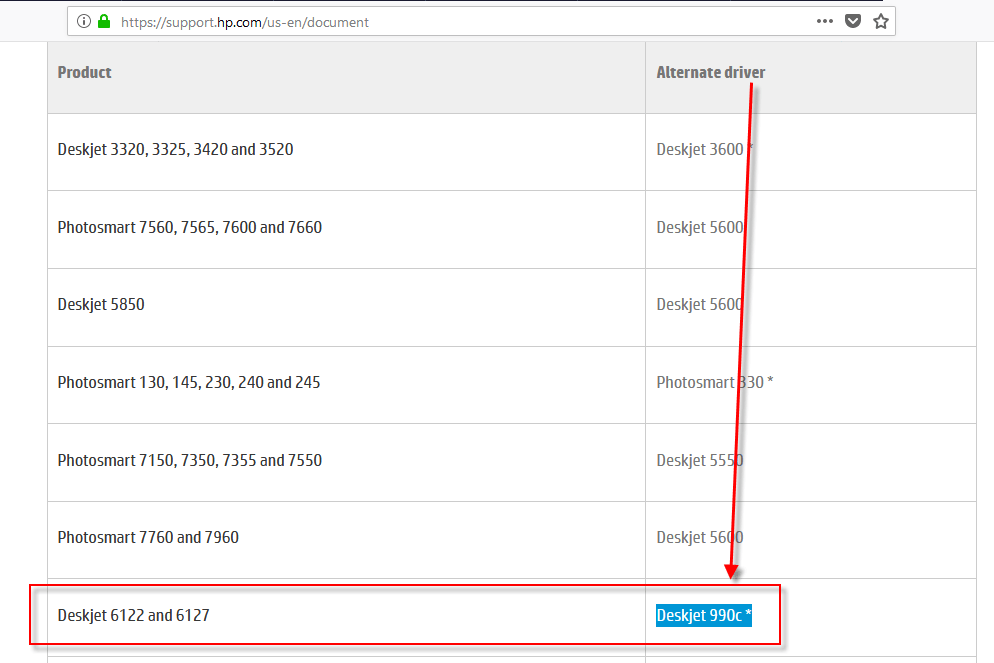Open the page actions three-dot menu
This screenshot has height=663, width=994.
824,21
